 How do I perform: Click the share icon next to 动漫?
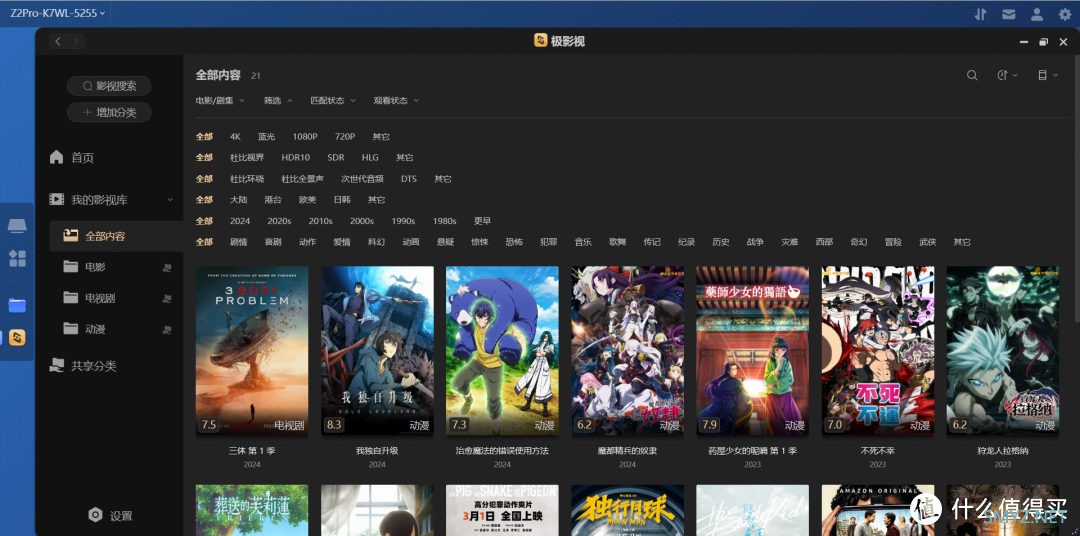(x=167, y=330)
